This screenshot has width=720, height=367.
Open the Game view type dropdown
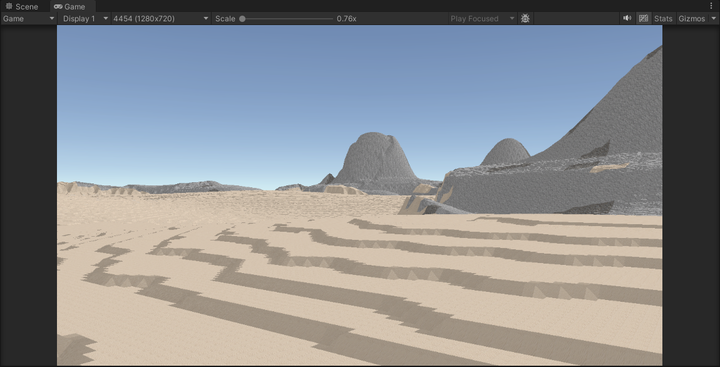[28, 18]
